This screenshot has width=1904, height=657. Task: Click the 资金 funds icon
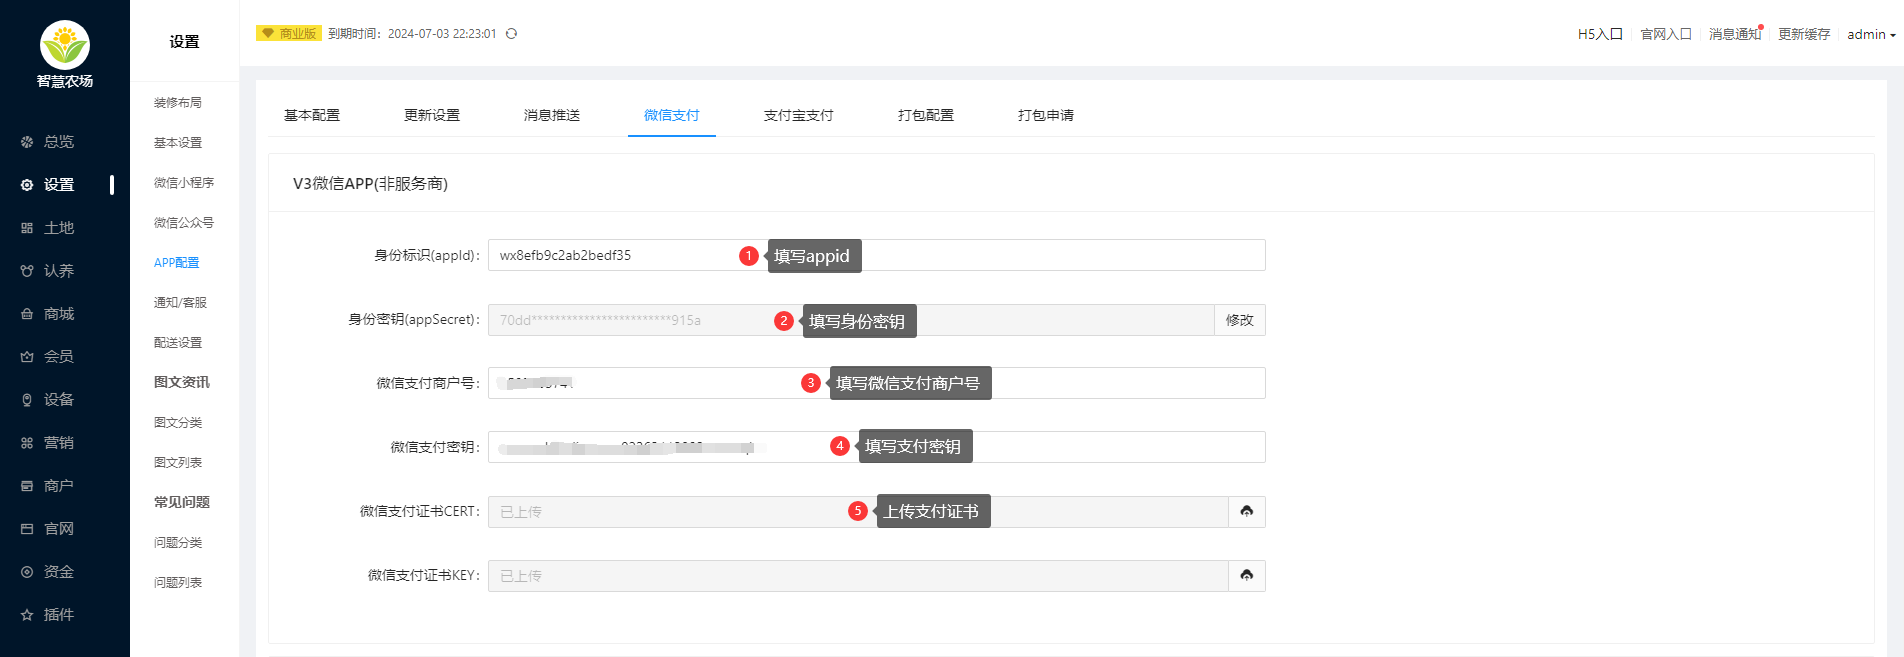(27, 572)
